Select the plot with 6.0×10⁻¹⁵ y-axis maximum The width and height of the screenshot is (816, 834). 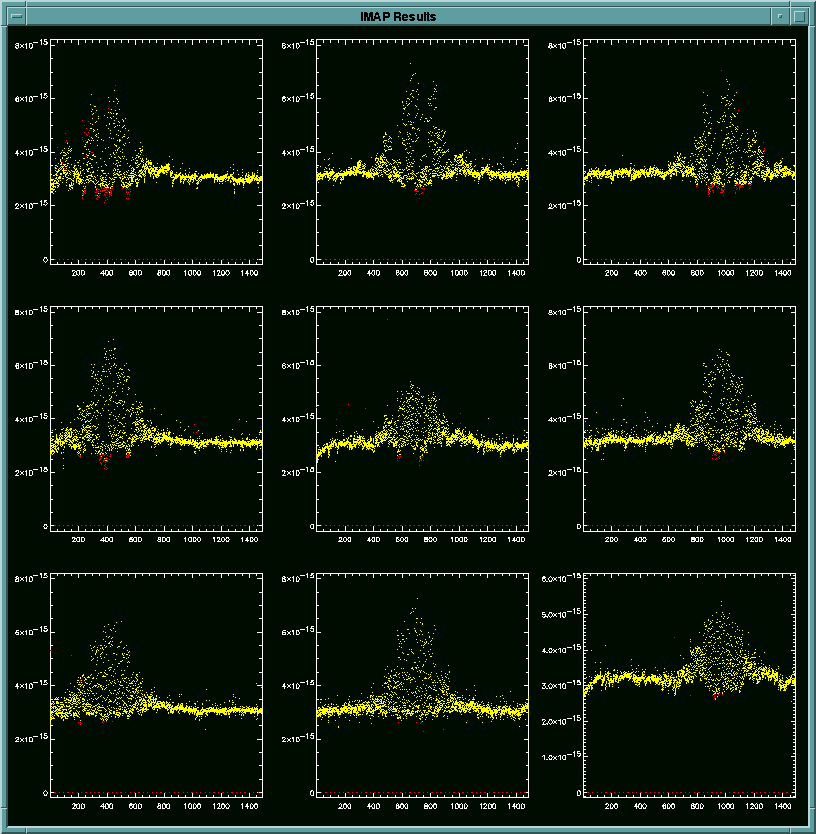(x=689, y=685)
